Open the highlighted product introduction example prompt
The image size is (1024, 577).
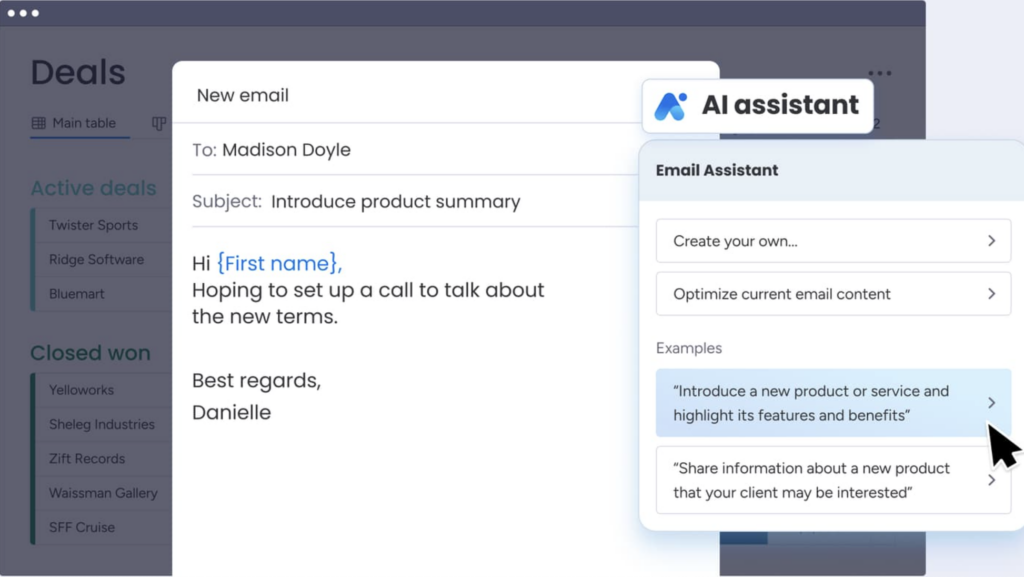tap(833, 403)
